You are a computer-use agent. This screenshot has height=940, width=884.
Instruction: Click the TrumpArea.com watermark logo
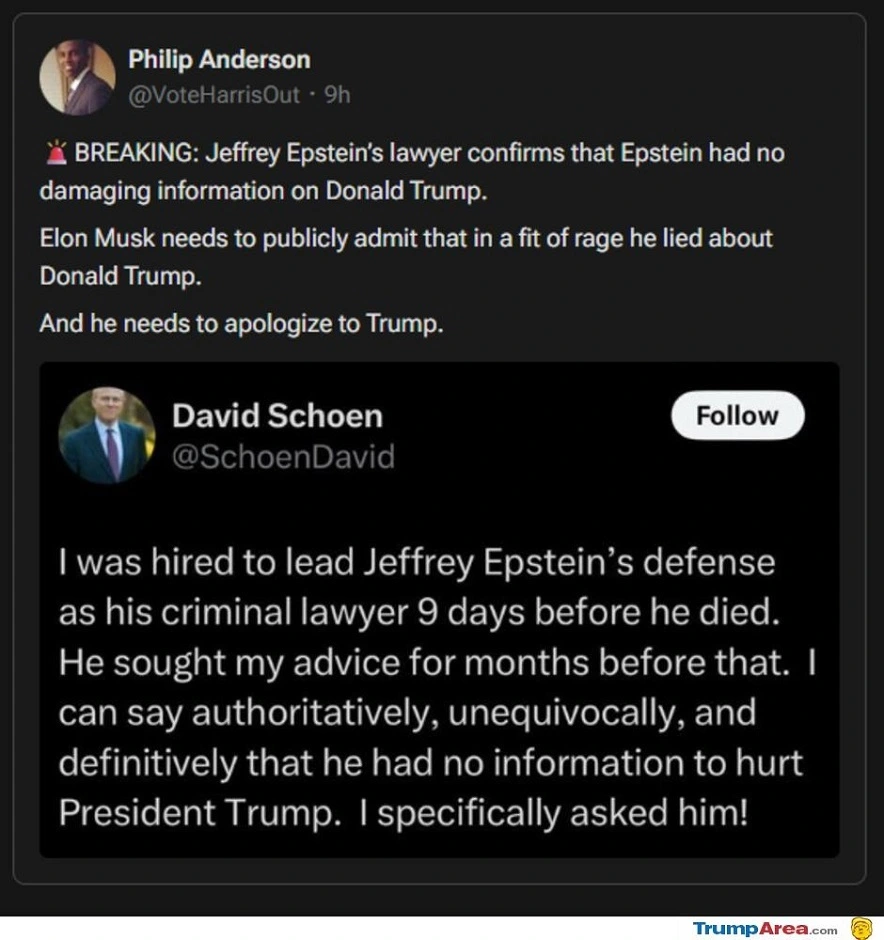tap(765, 929)
